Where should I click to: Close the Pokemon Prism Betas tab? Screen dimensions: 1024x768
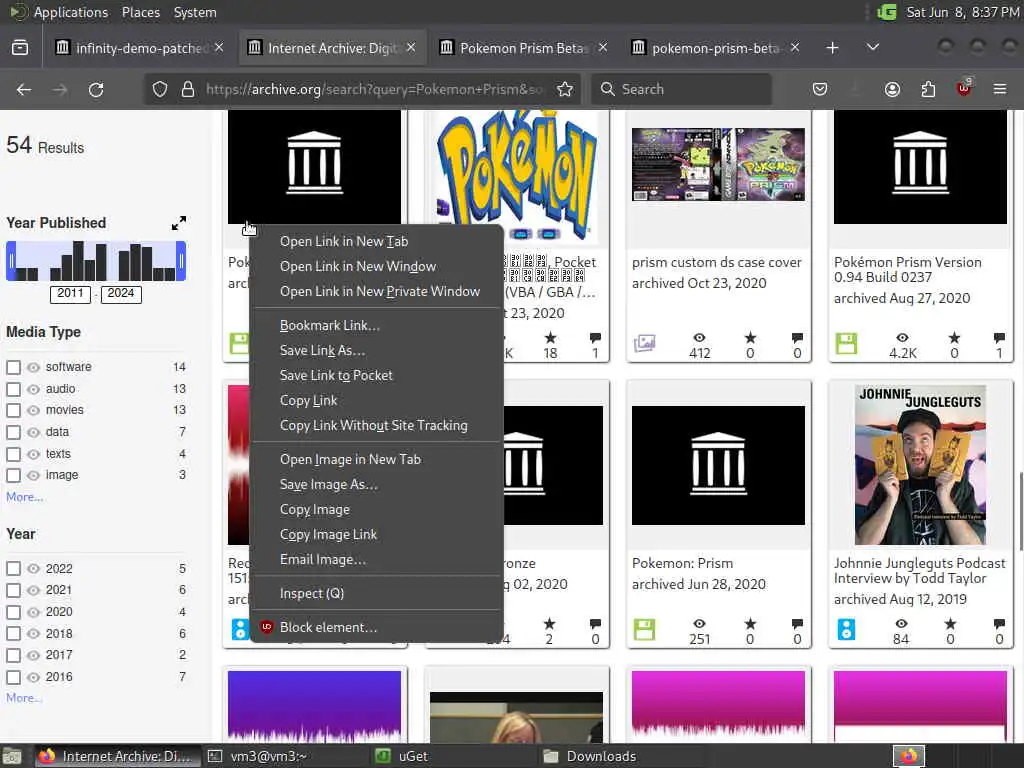click(603, 48)
